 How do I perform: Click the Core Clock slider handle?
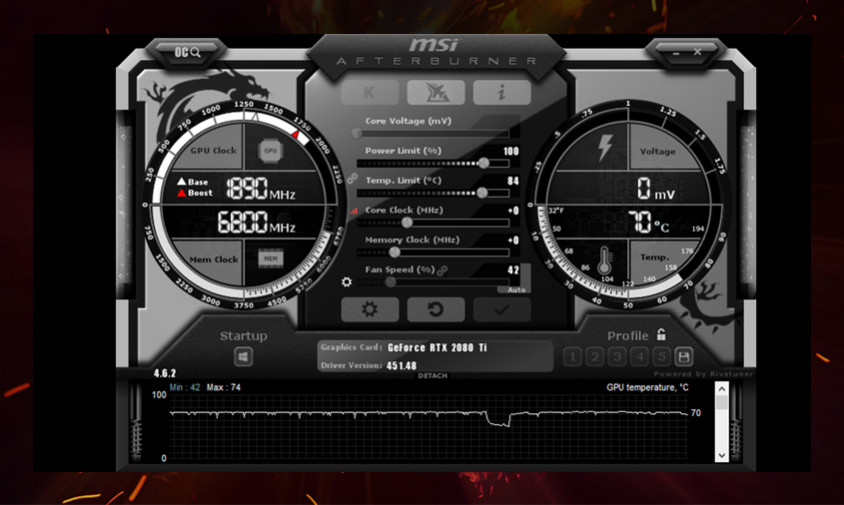[407, 222]
